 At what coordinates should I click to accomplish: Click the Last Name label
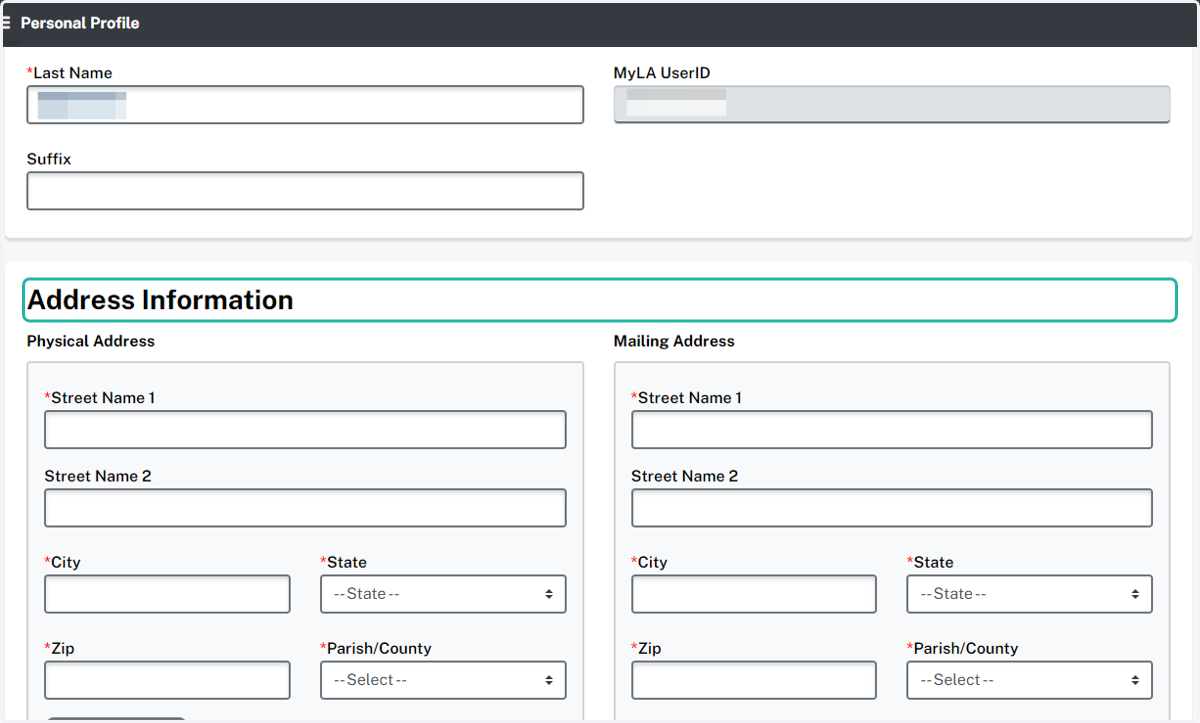pyautogui.click(x=70, y=73)
